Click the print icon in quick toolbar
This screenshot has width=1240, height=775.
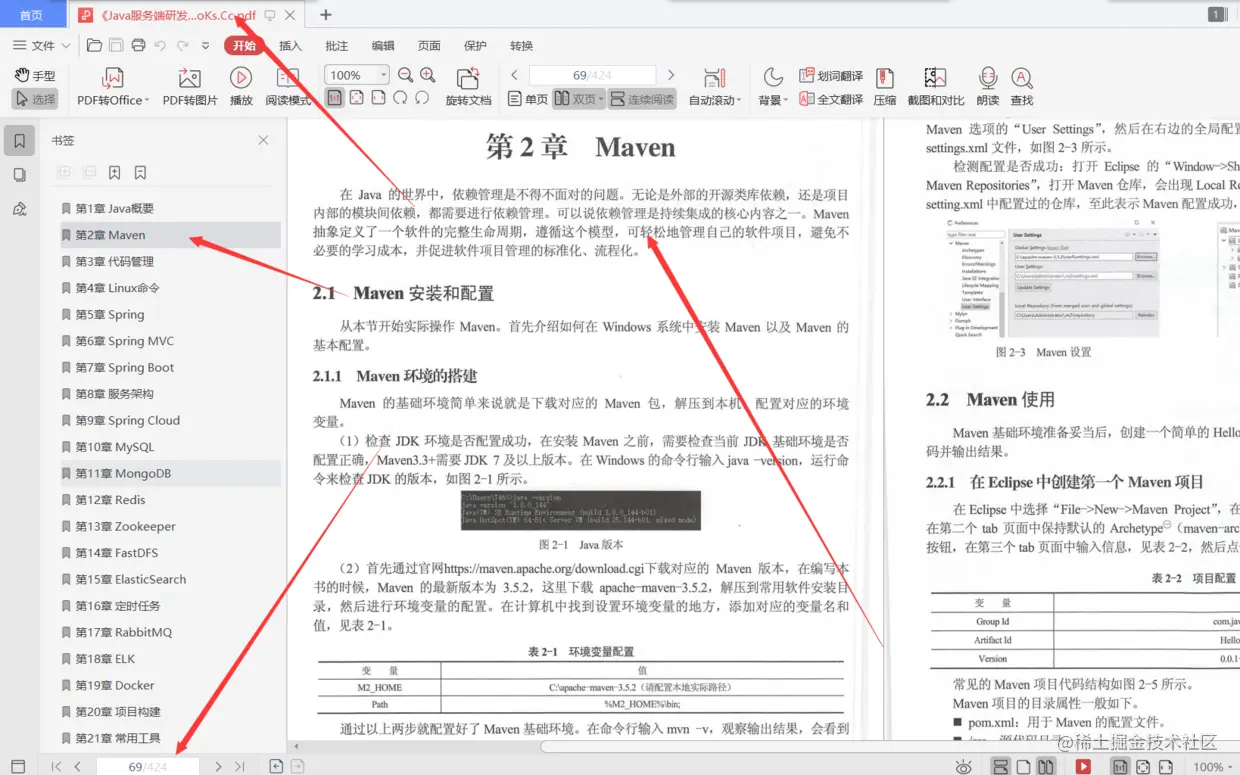click(138, 45)
